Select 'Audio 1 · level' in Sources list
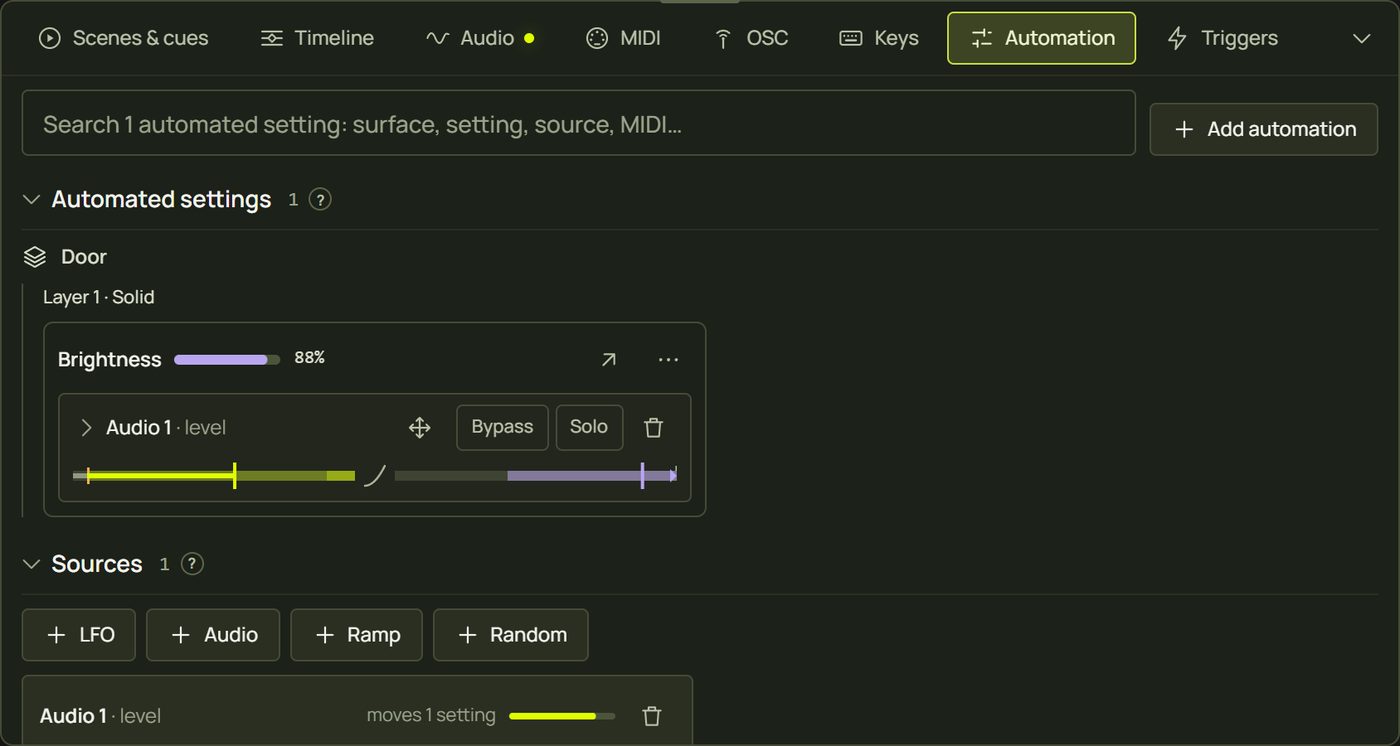 100,716
